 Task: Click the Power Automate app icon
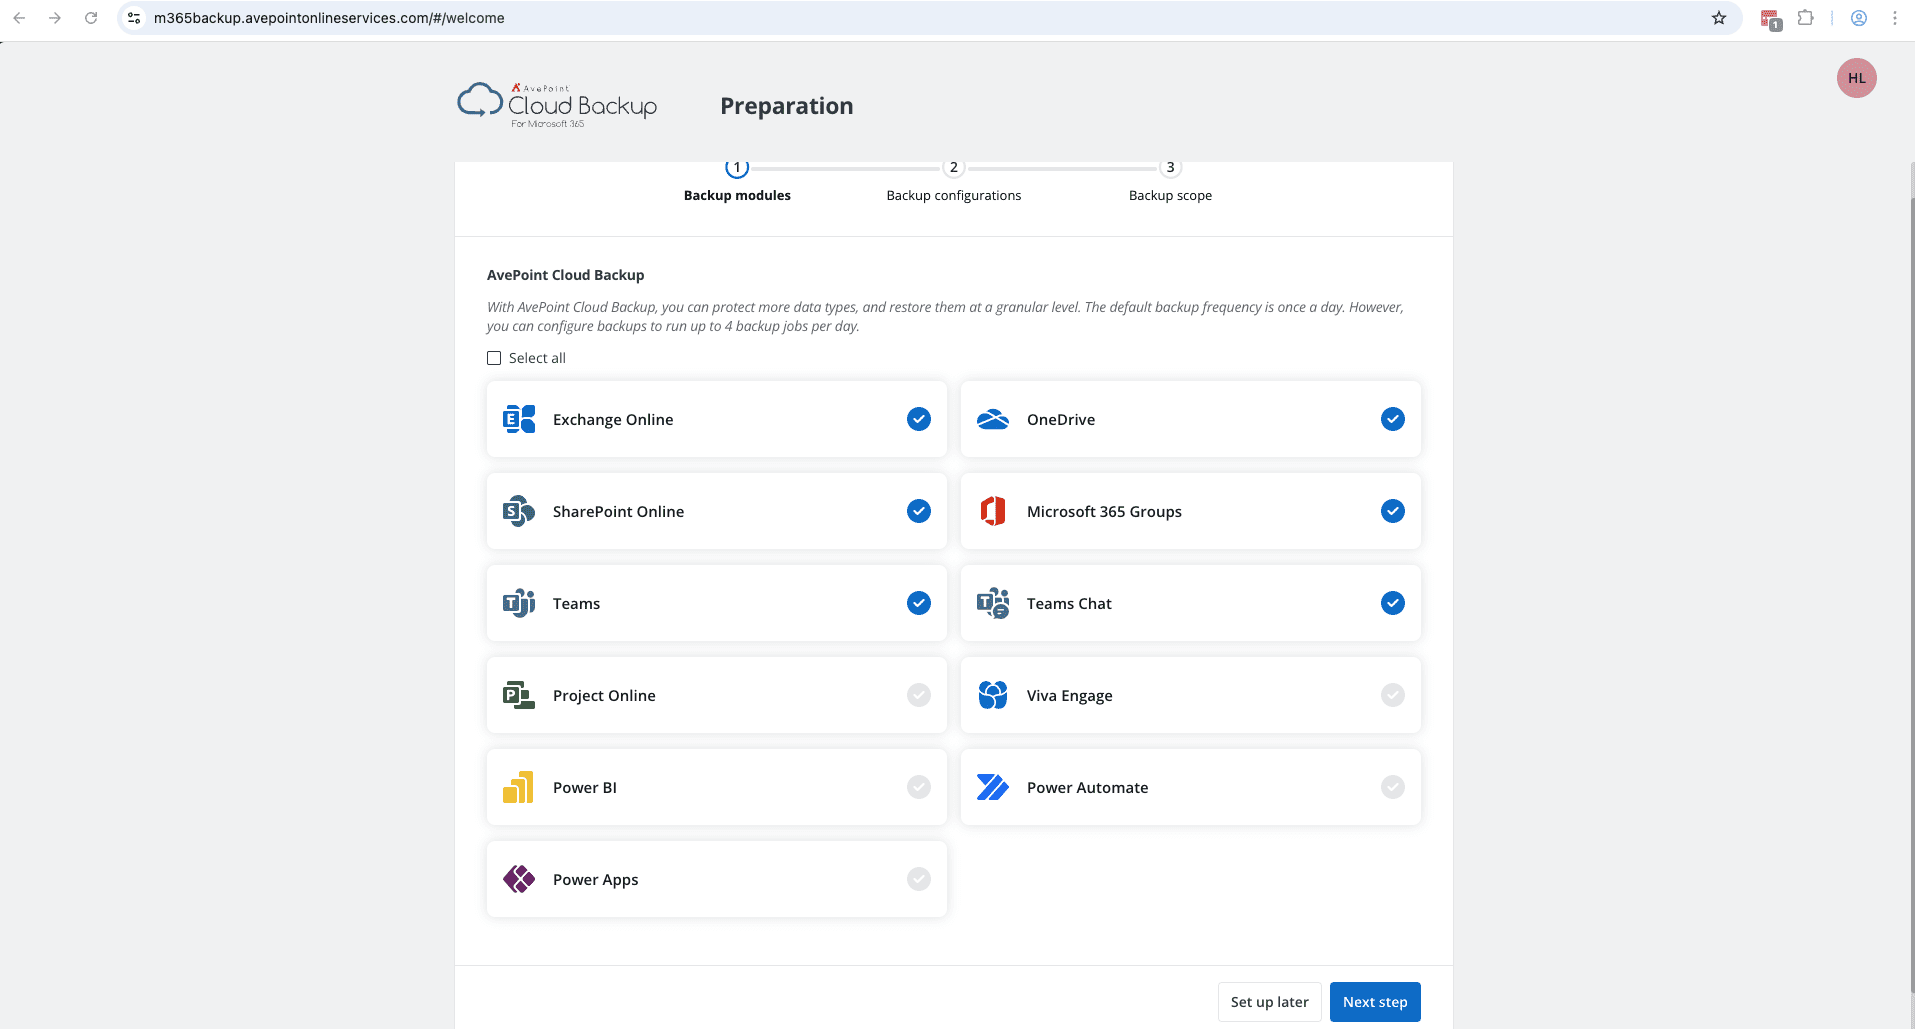993,787
